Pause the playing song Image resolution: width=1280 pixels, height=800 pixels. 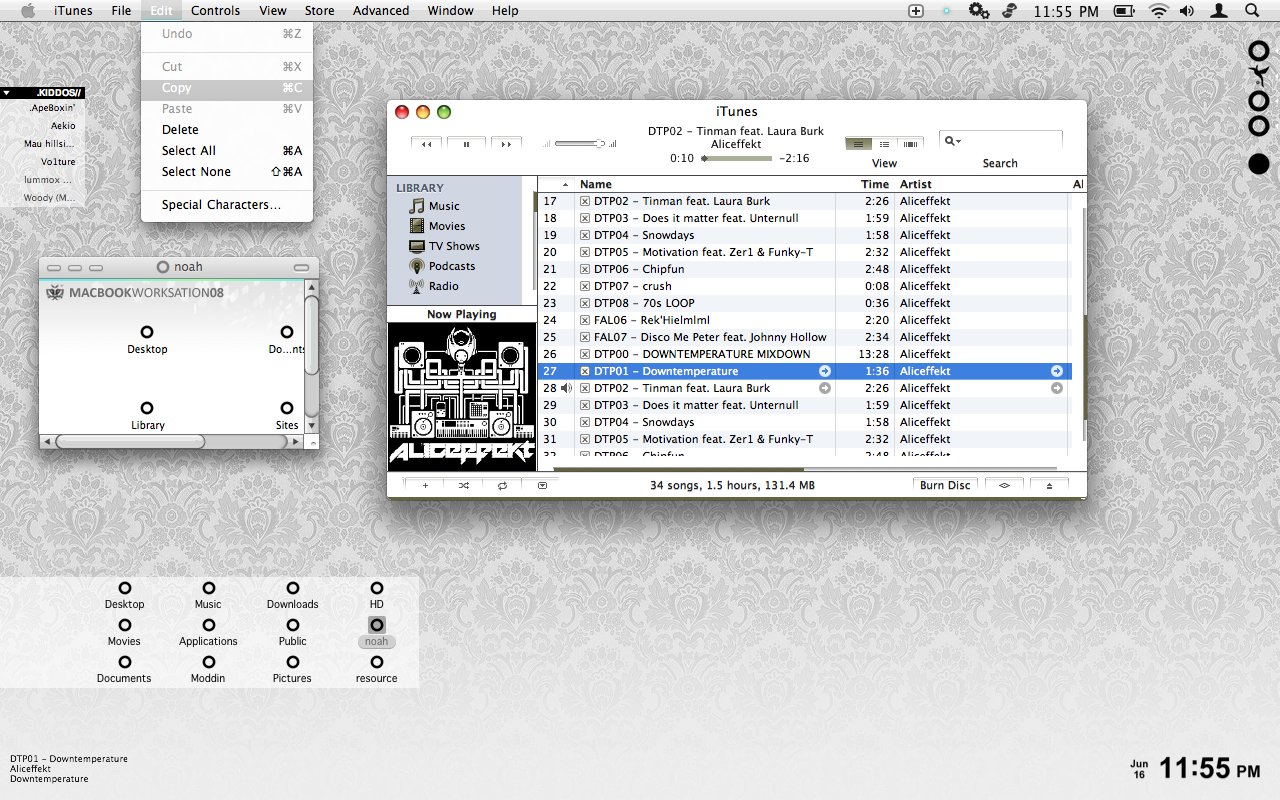[x=466, y=144]
